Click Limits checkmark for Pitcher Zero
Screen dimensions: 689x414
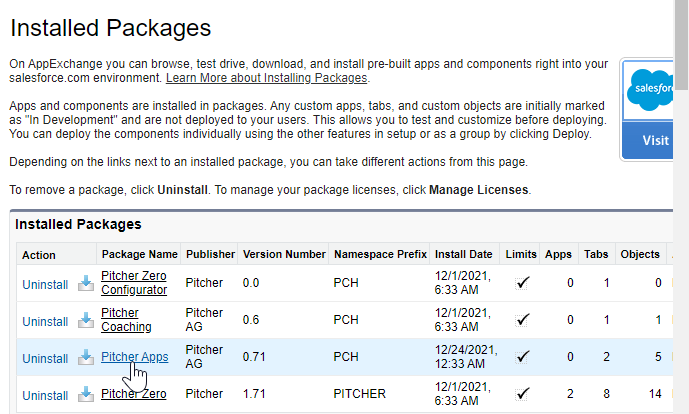point(522,394)
